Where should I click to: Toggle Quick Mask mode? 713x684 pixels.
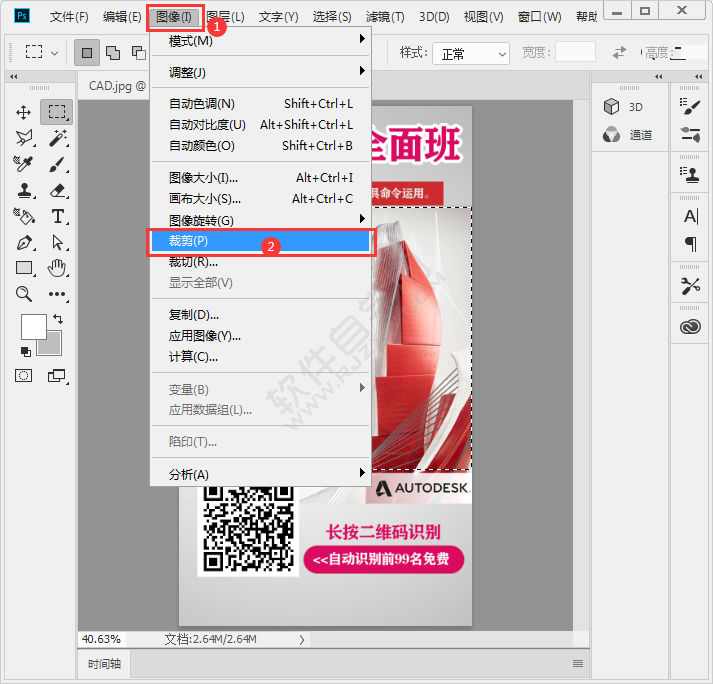click(x=23, y=376)
